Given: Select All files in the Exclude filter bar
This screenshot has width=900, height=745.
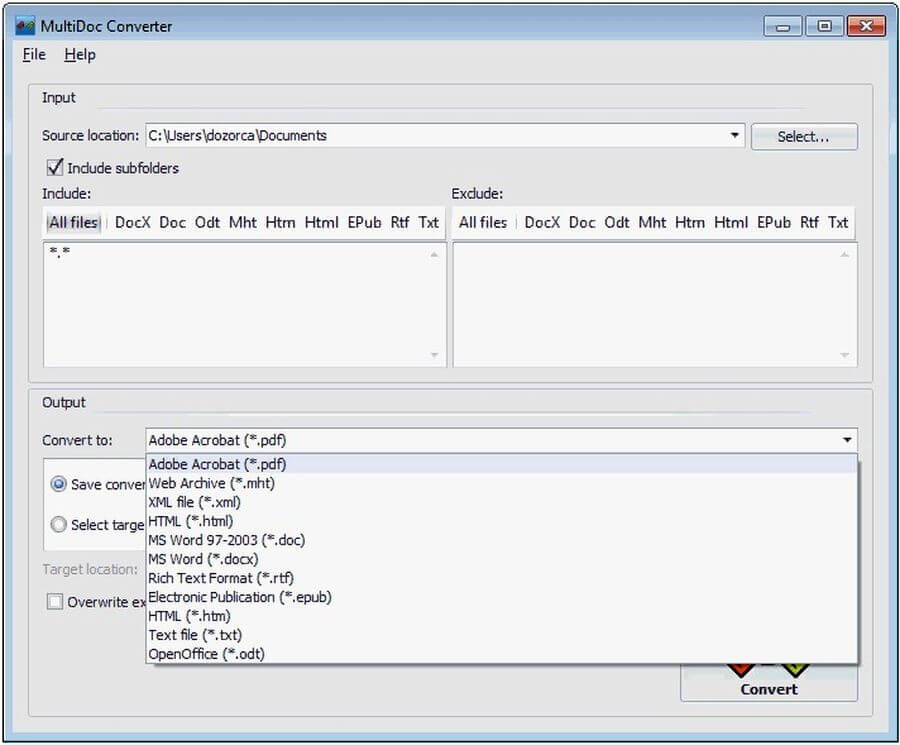Looking at the screenshot, I should (483, 222).
